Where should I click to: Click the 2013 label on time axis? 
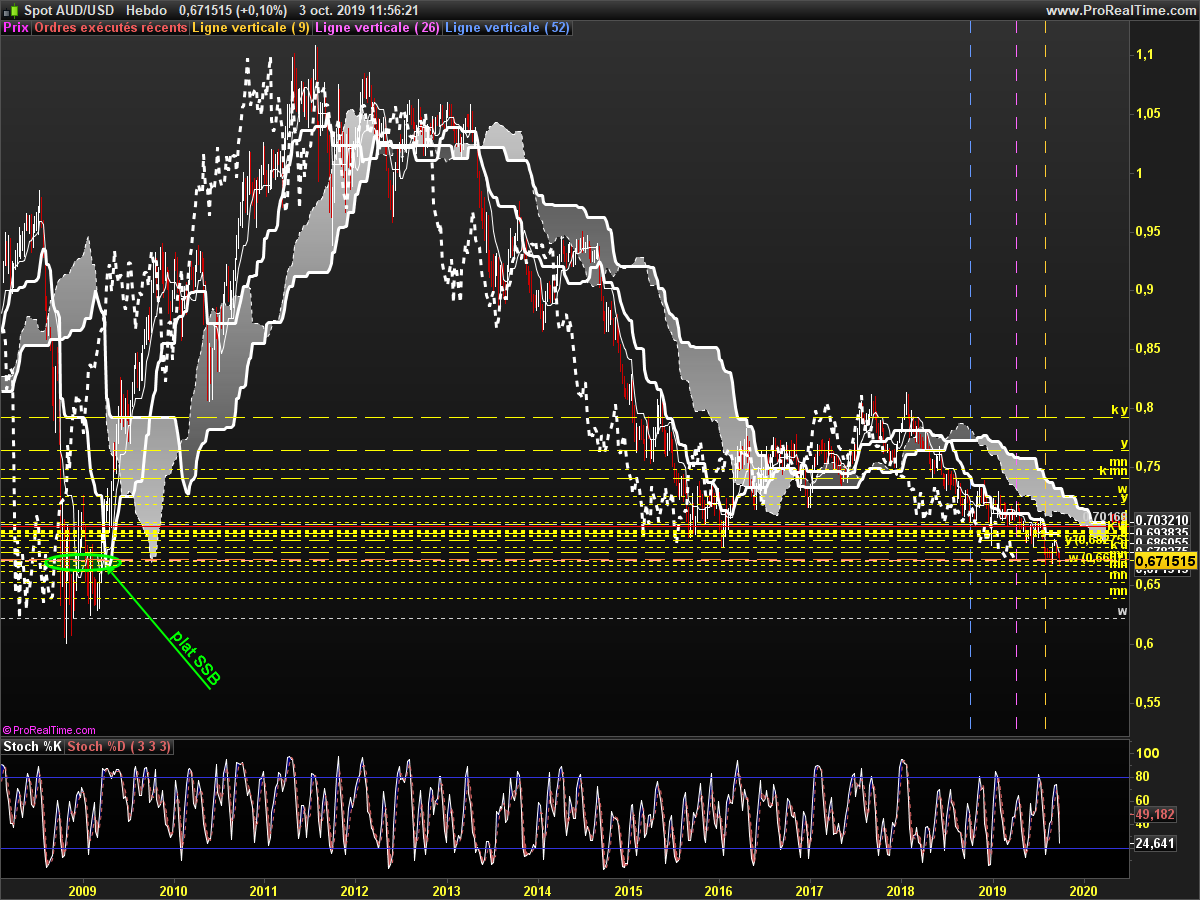point(446,890)
